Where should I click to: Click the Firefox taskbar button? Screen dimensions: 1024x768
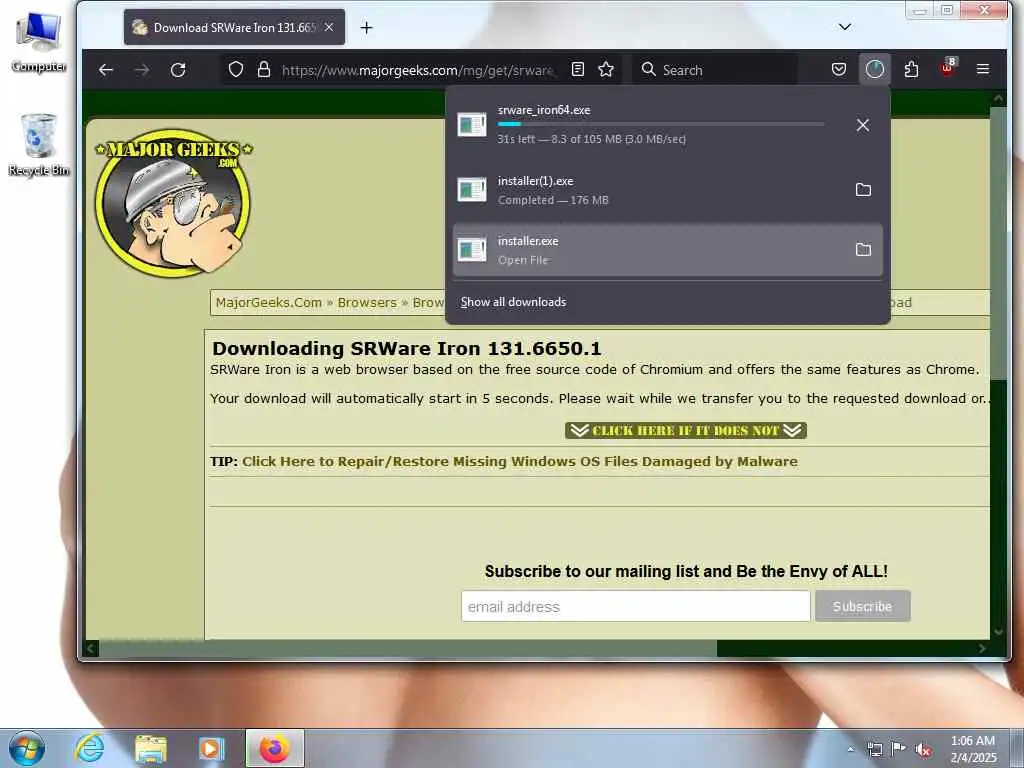click(x=275, y=748)
